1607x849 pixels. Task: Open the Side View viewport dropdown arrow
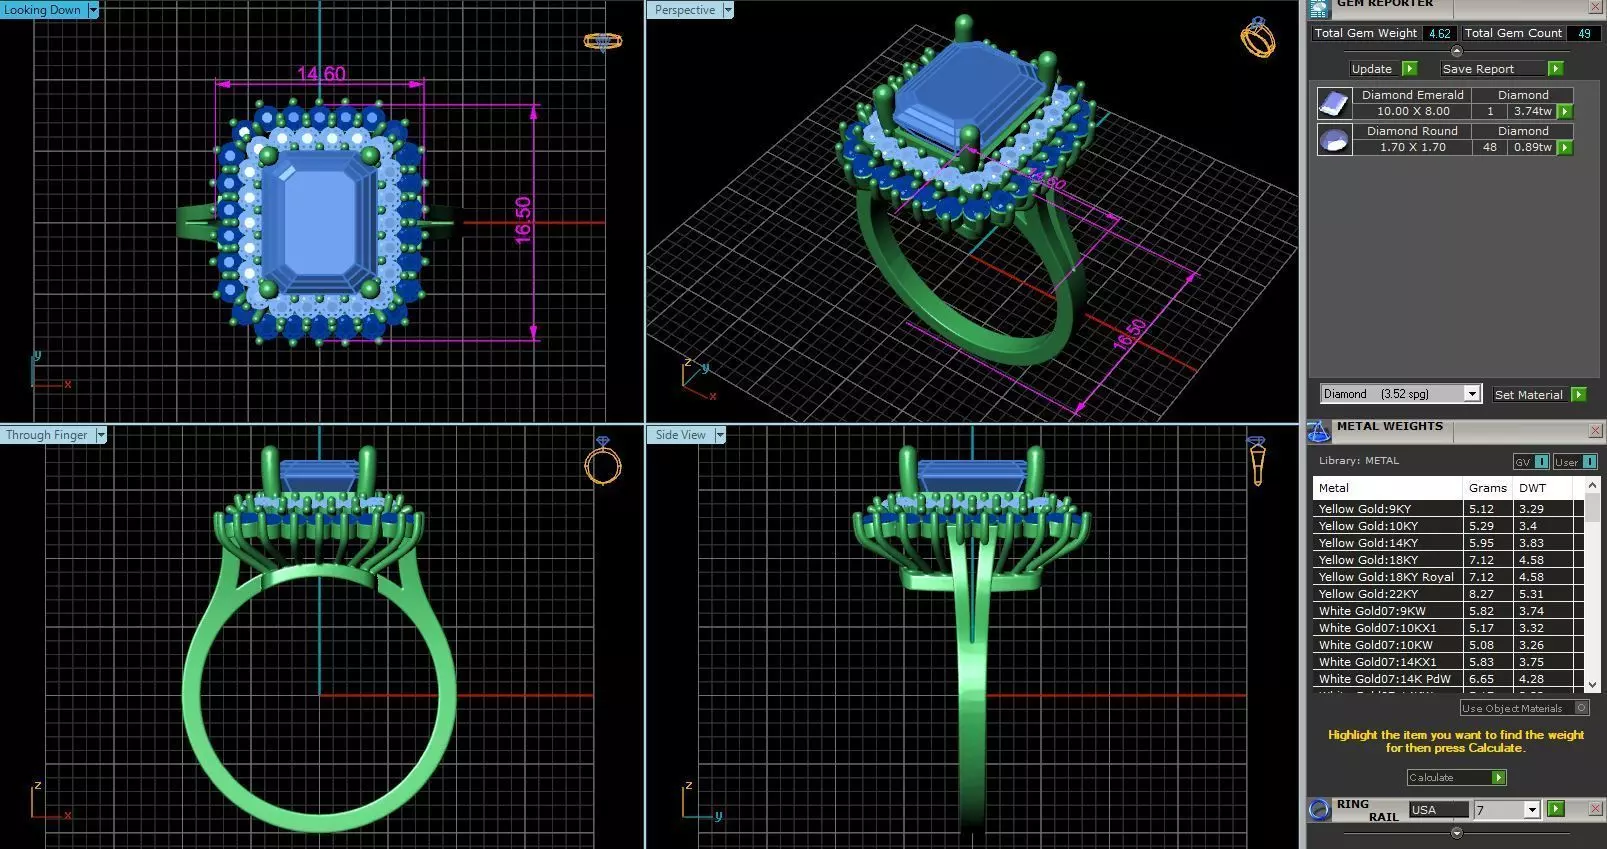(x=719, y=435)
